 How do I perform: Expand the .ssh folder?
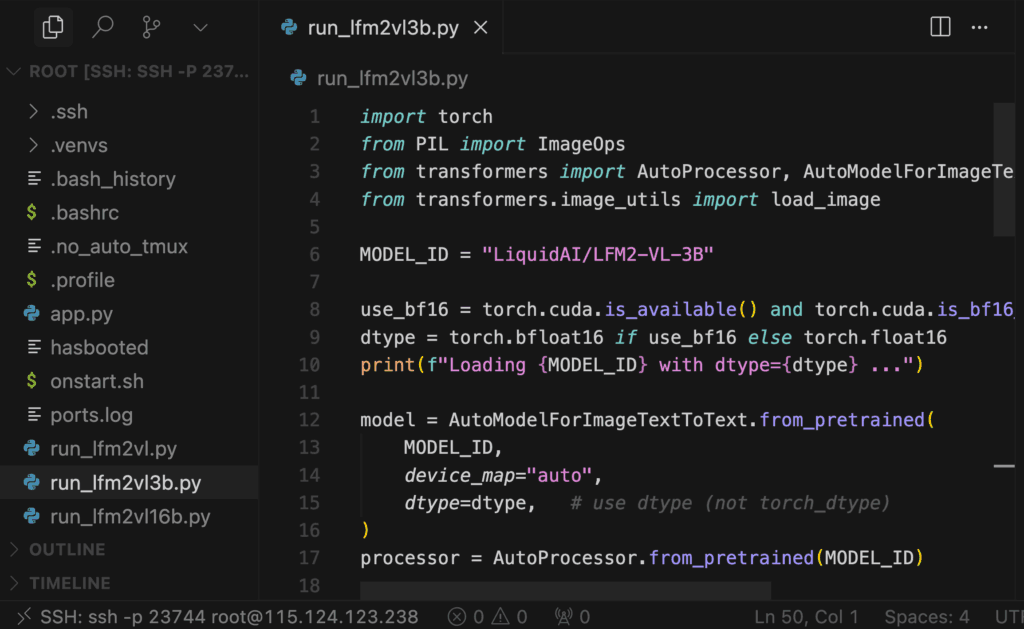pos(69,111)
